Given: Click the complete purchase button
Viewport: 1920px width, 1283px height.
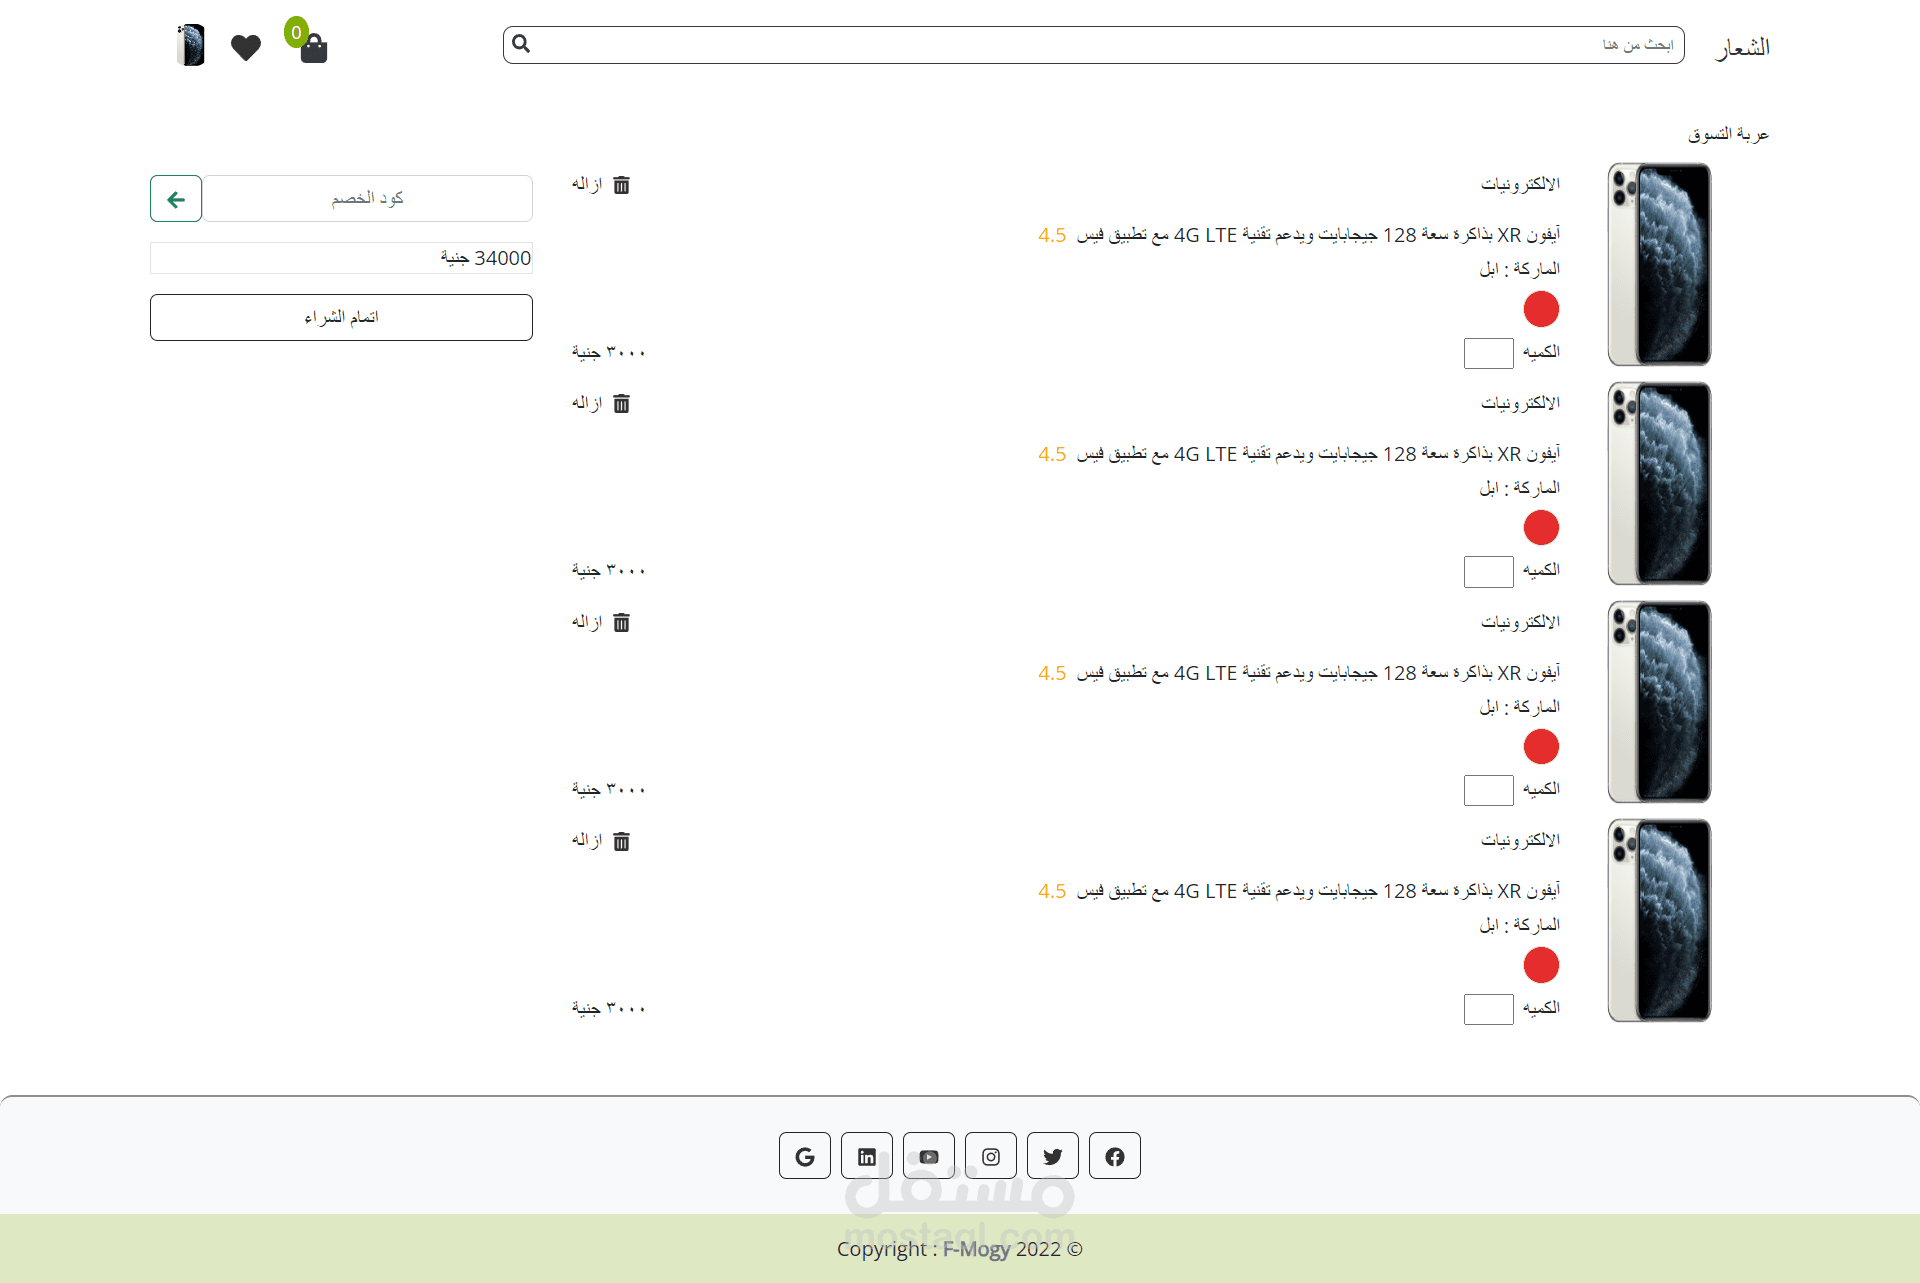Looking at the screenshot, I should (341, 317).
